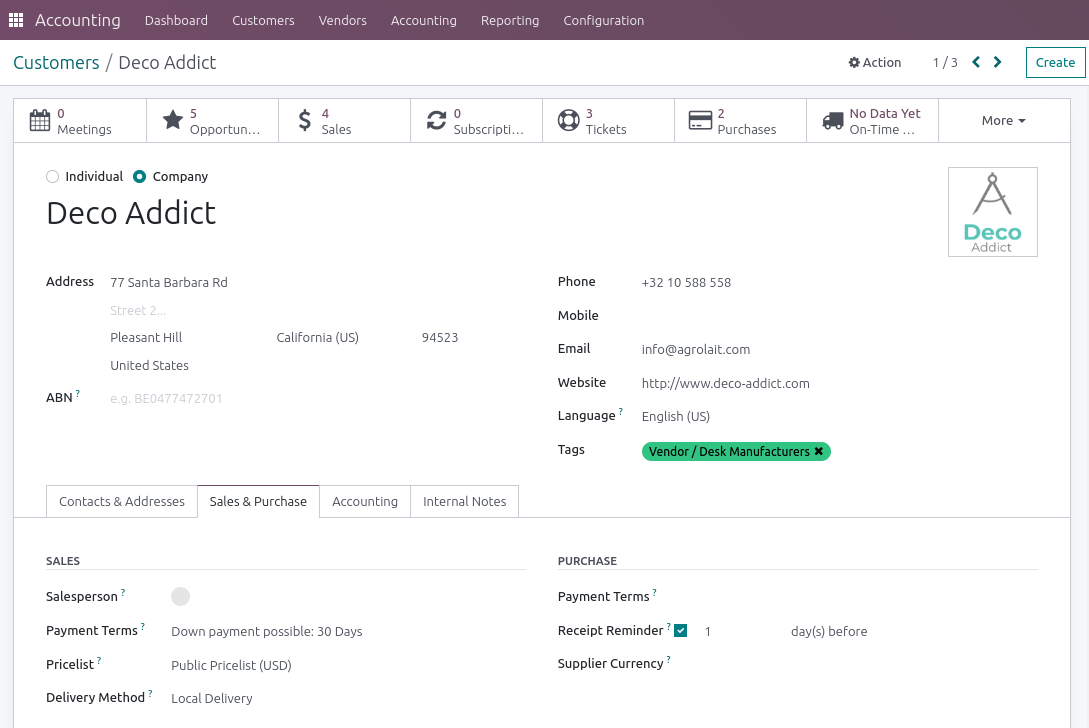The image size is (1089, 728).
Task: Open Opportunities star stat button
Action: [213, 121]
